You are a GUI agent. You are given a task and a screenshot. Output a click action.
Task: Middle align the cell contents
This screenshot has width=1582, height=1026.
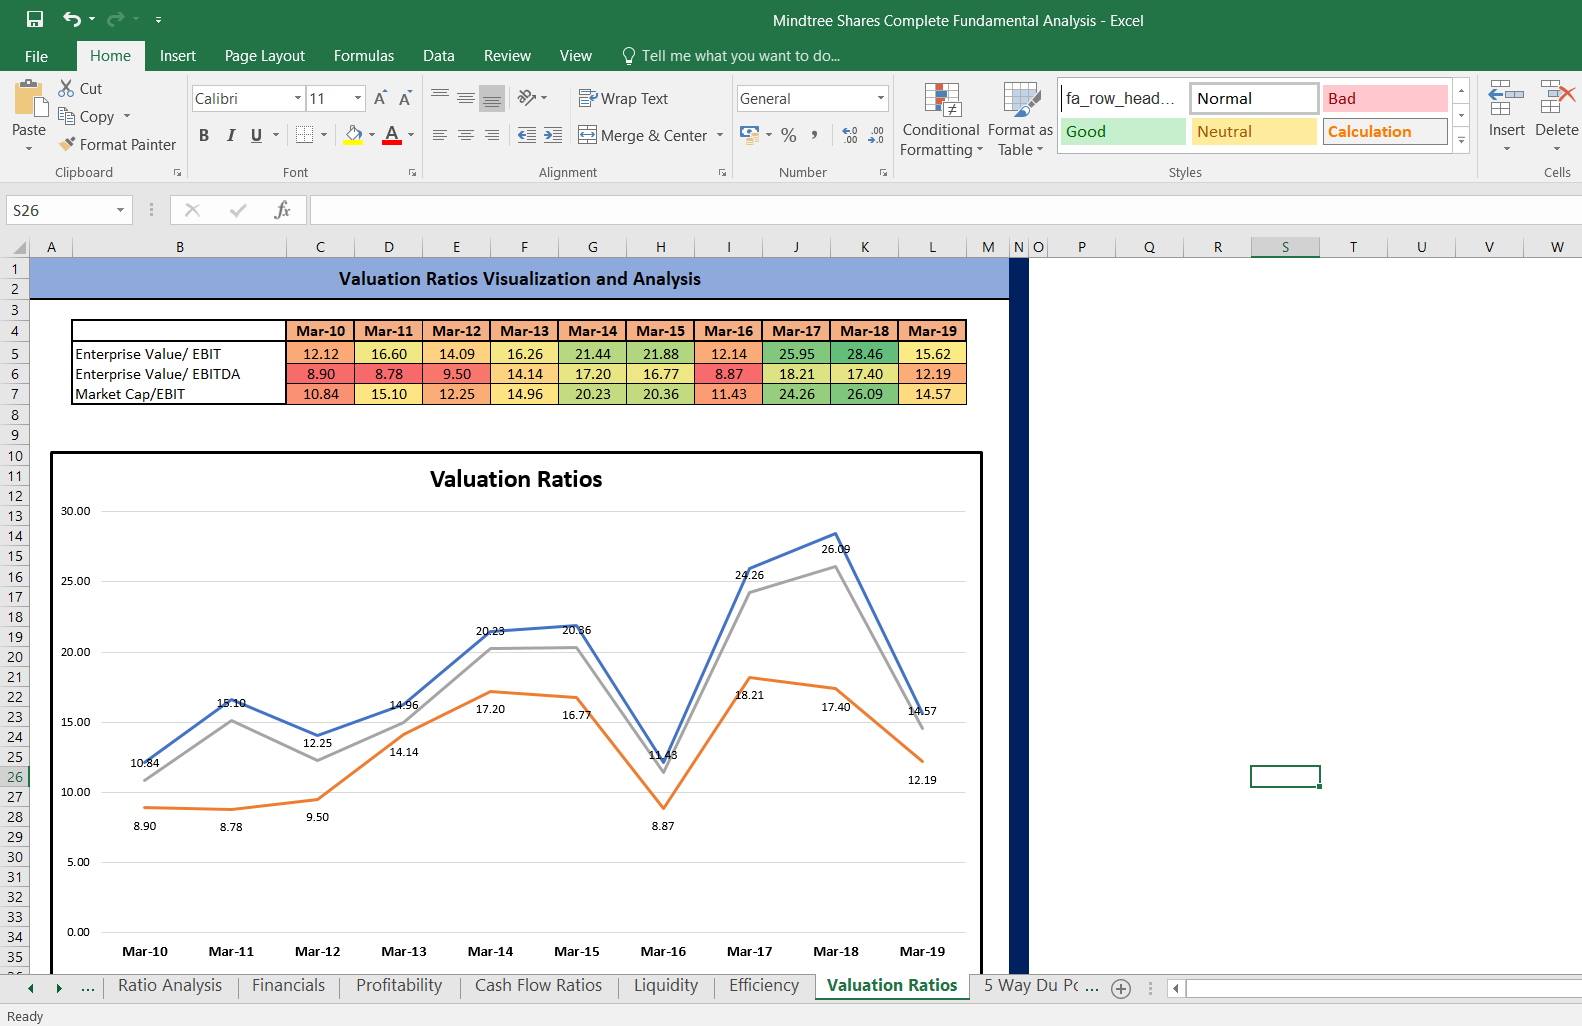[x=466, y=97]
